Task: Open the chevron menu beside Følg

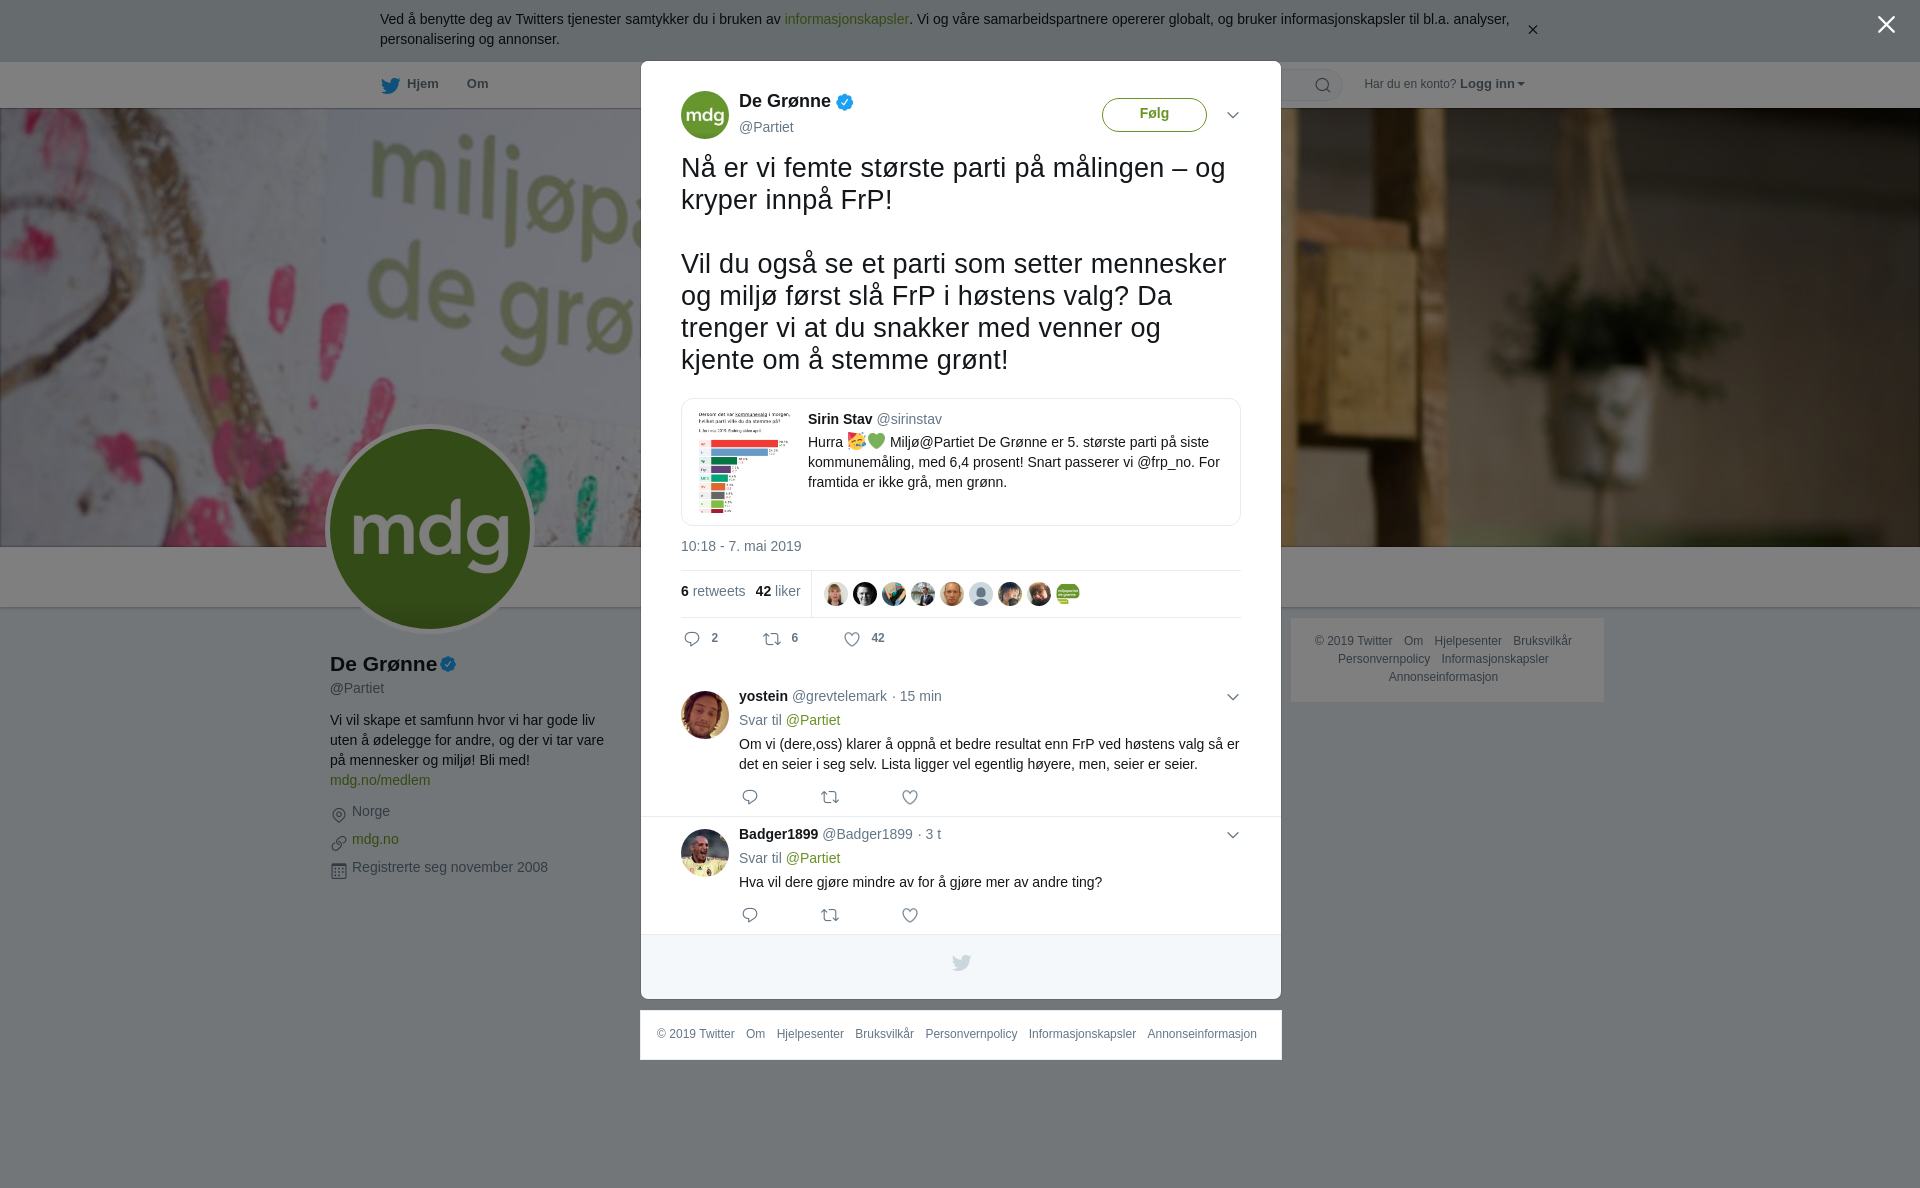Action: (1233, 116)
